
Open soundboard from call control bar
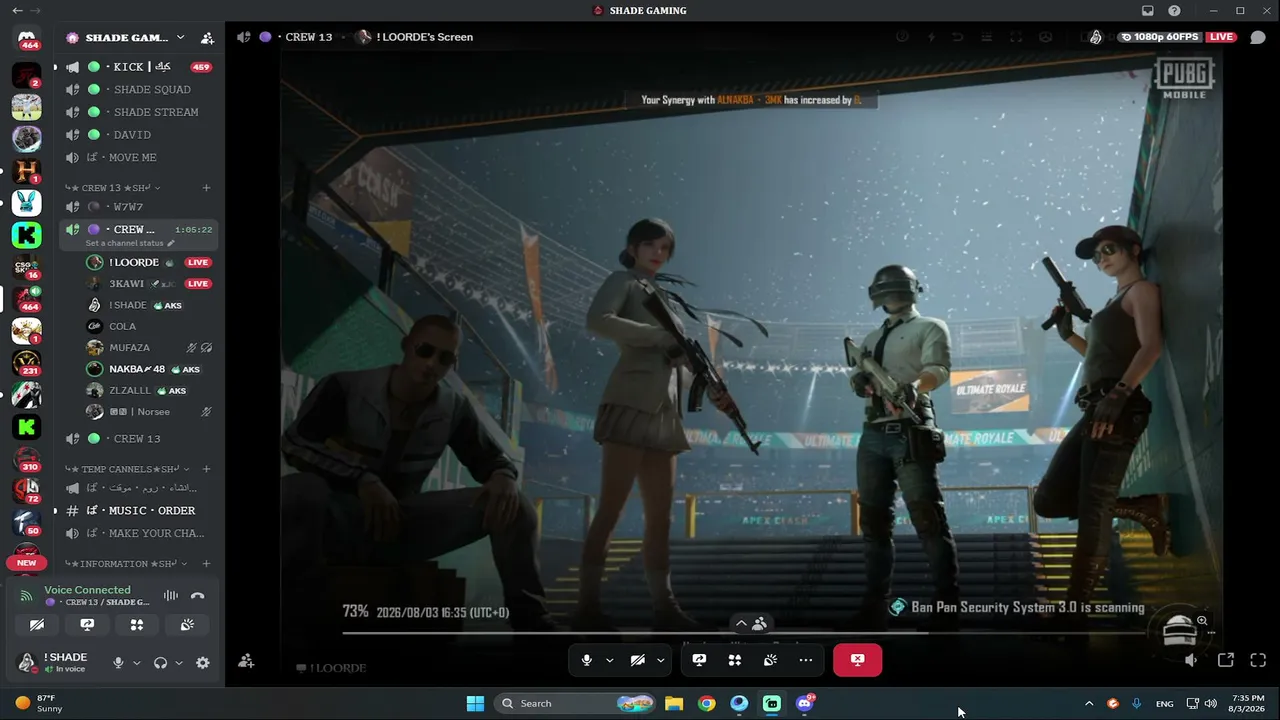click(770, 660)
